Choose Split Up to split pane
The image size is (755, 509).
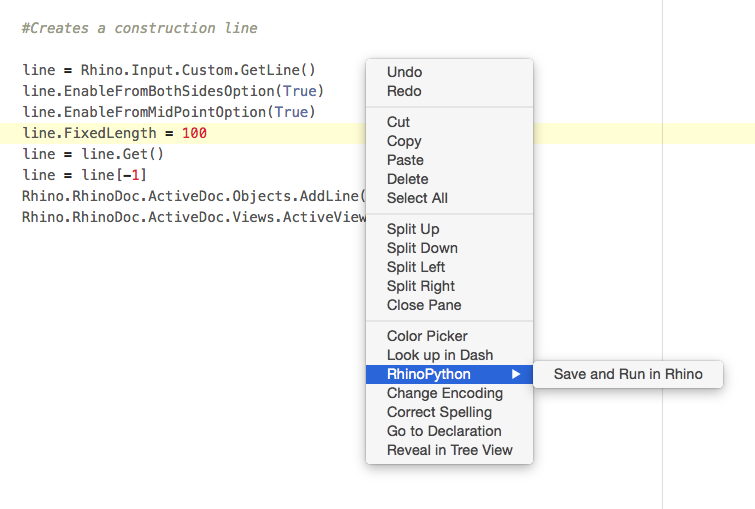[449, 229]
